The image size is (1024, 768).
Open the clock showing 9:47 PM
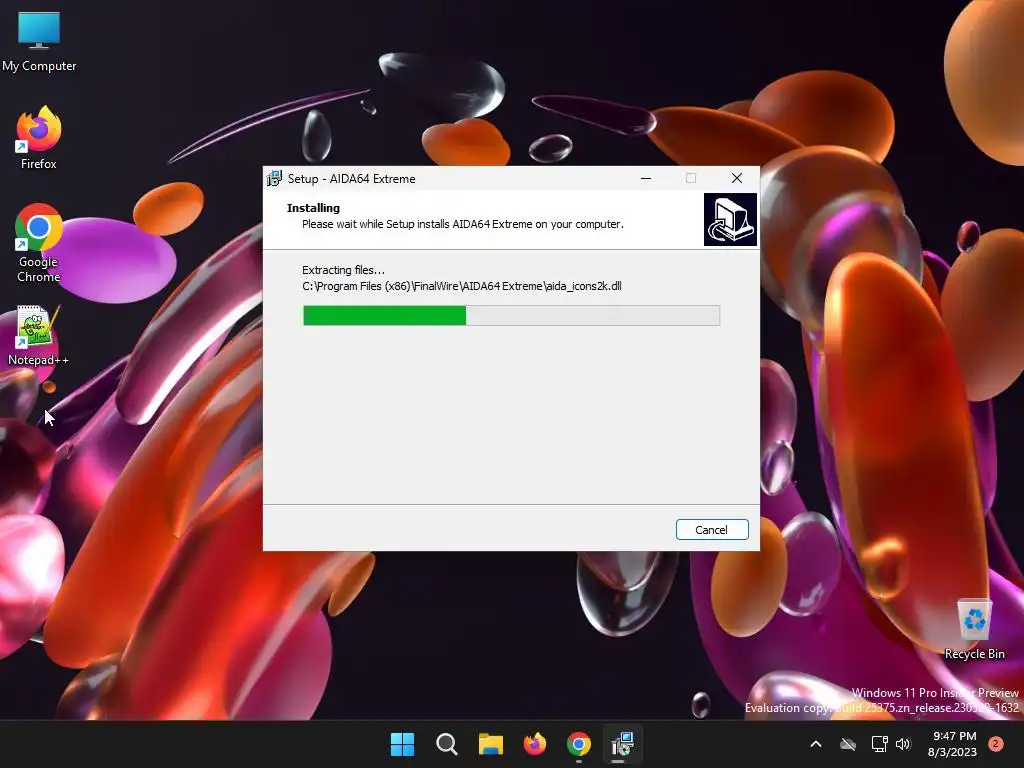click(952, 744)
